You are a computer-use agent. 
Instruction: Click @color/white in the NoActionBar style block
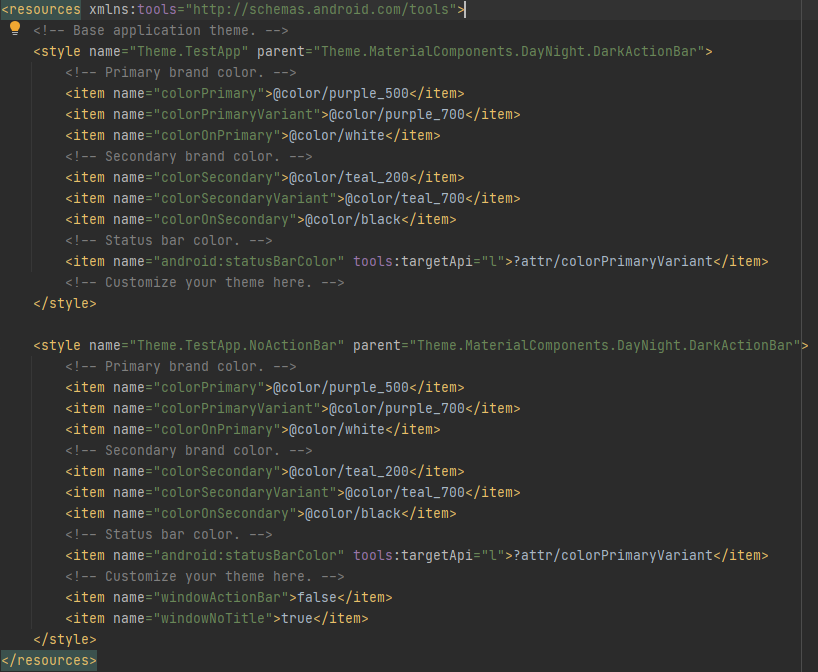click(337, 429)
